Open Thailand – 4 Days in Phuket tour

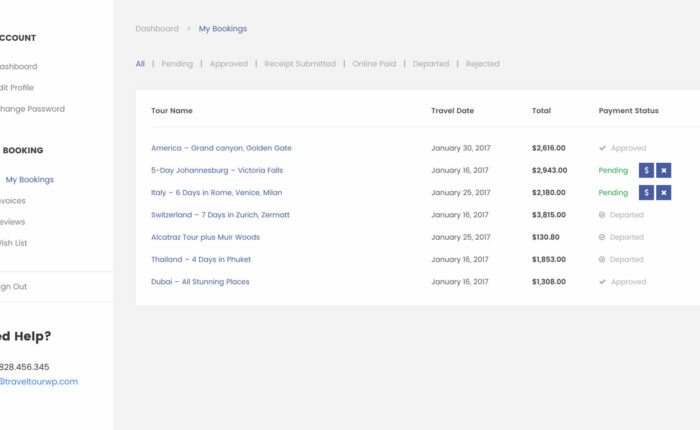[201, 259]
